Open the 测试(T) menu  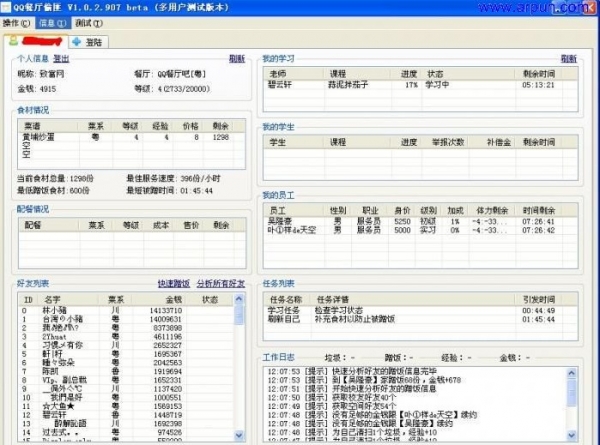89,23
